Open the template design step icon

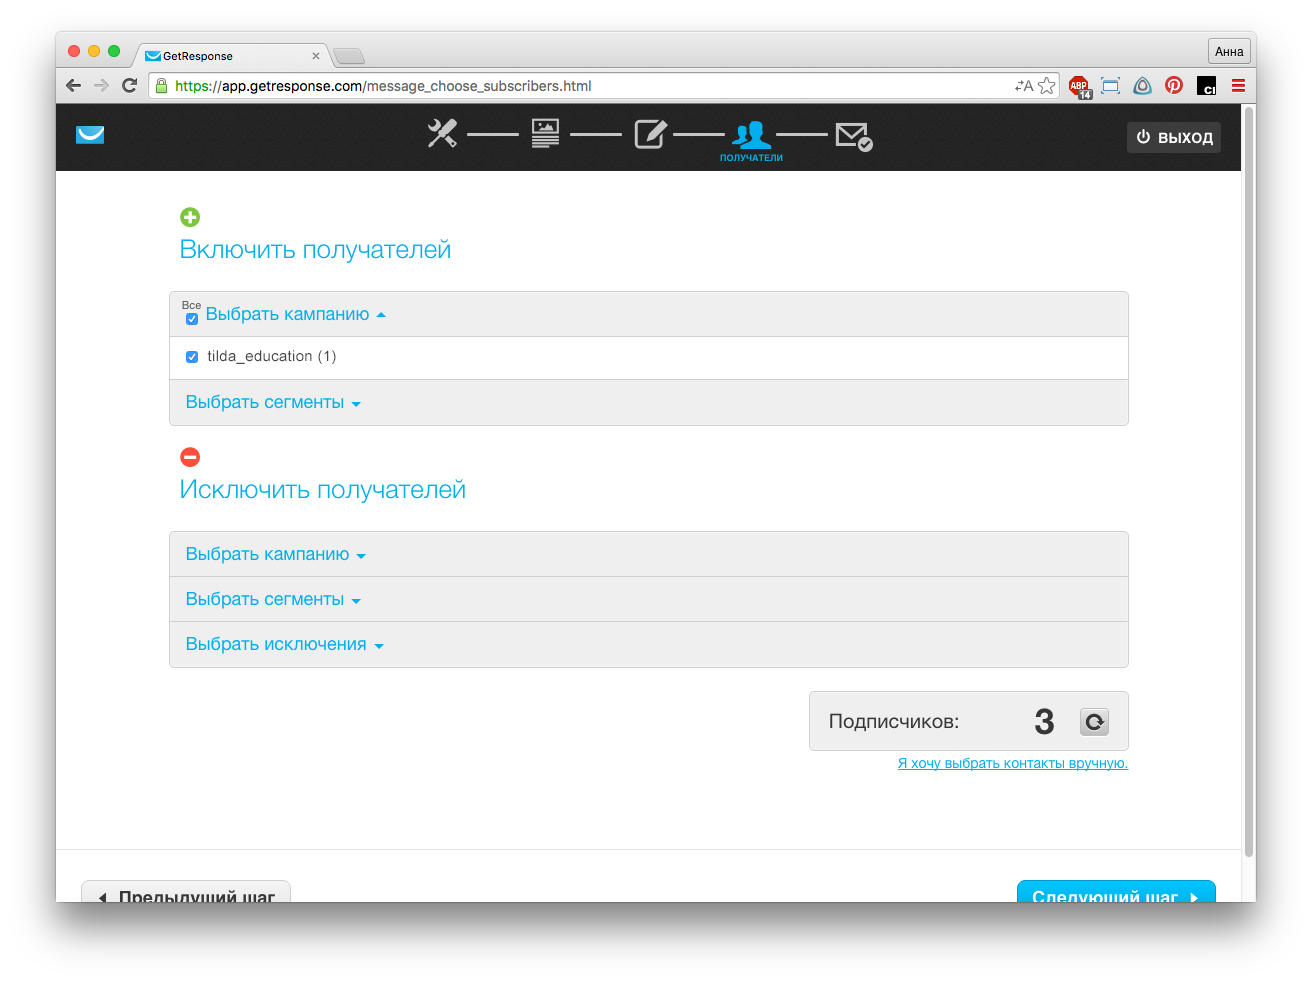[x=545, y=134]
